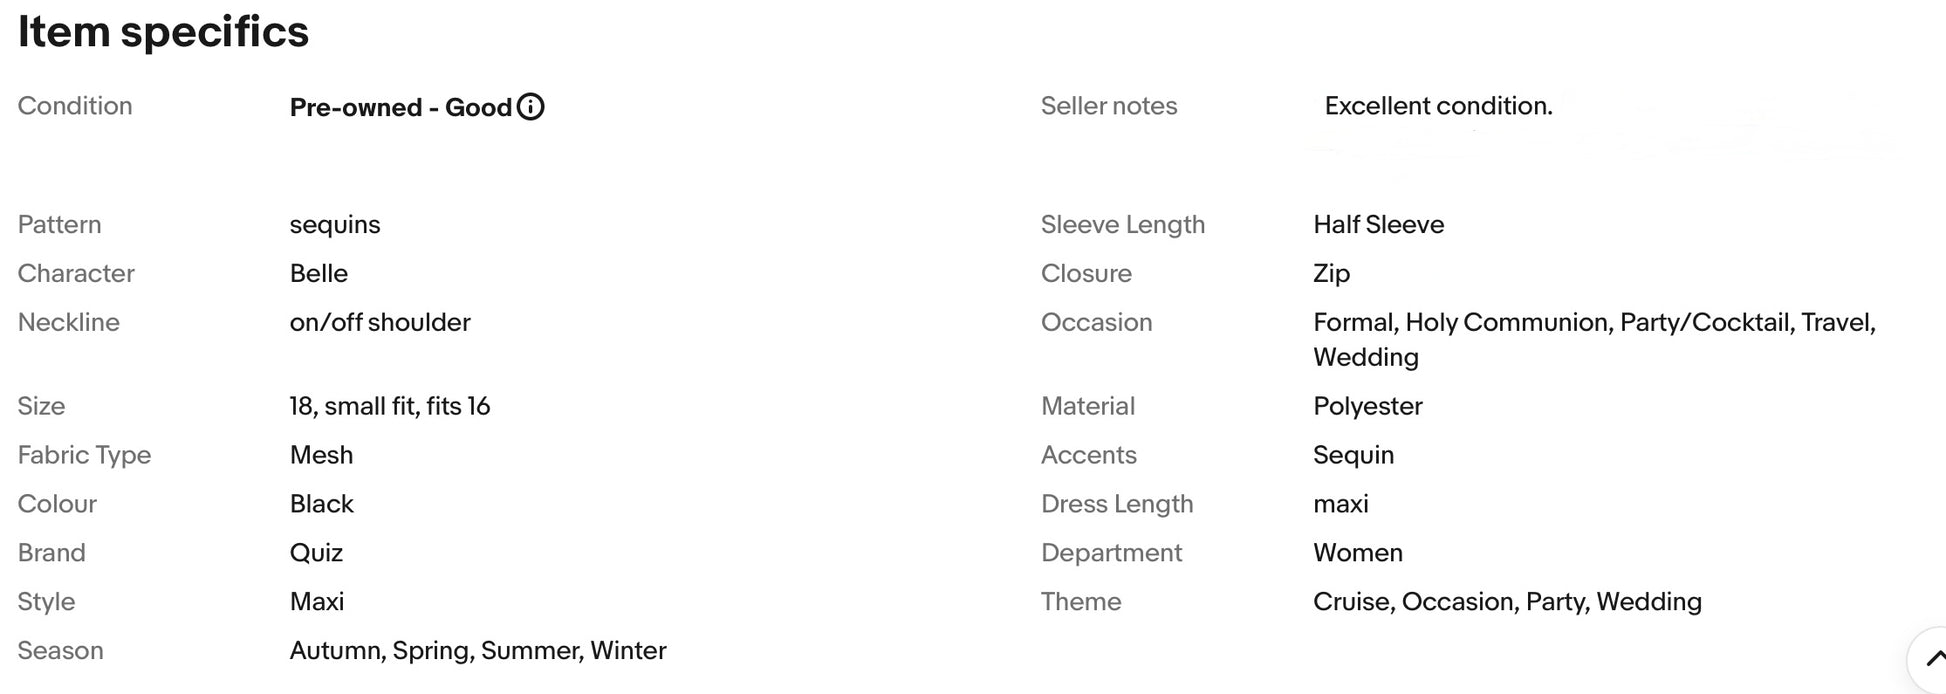
Task: Click the on/off shoulder neckline value
Action: [380, 322]
